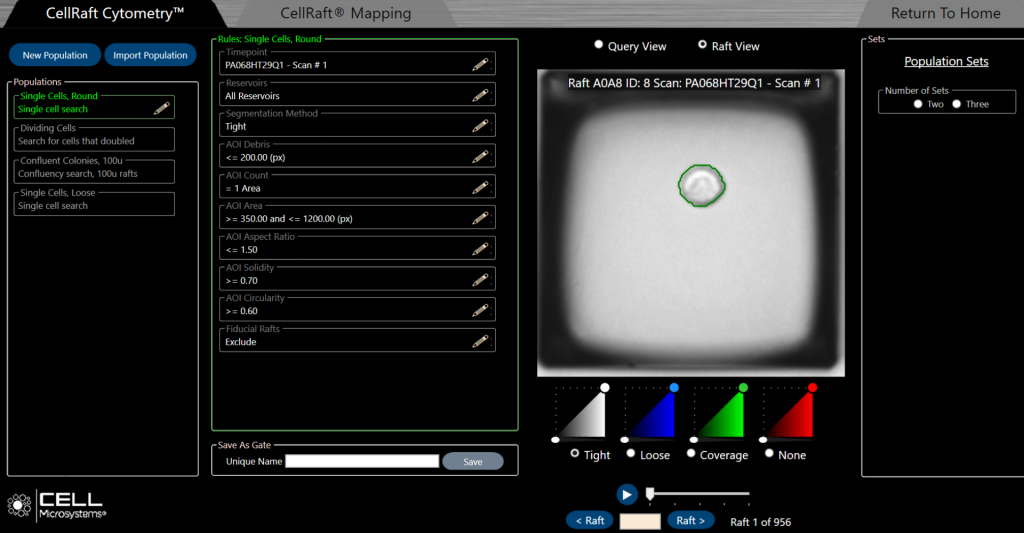Image resolution: width=1024 pixels, height=533 pixels.
Task: Click the segmented cell in raft image
Action: coord(701,186)
